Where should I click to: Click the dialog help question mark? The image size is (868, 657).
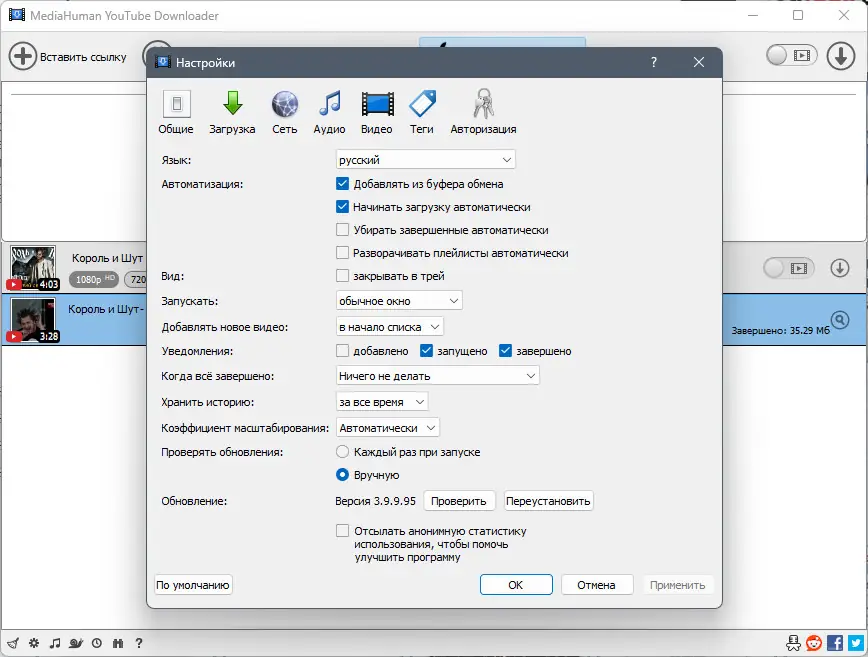pos(653,62)
